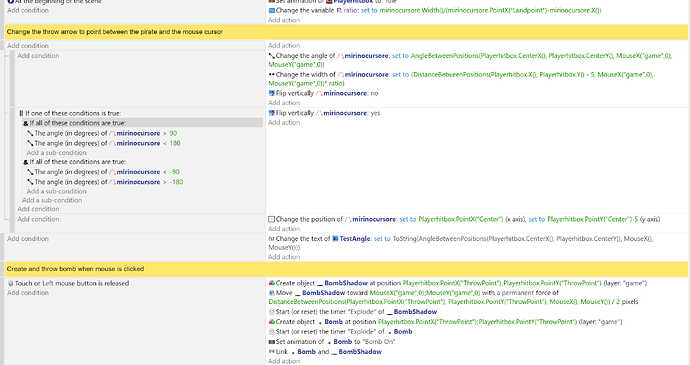Add a condition beside 'Change the text of TestAngle'
Screen dimensions: 690x365
(x=28, y=239)
